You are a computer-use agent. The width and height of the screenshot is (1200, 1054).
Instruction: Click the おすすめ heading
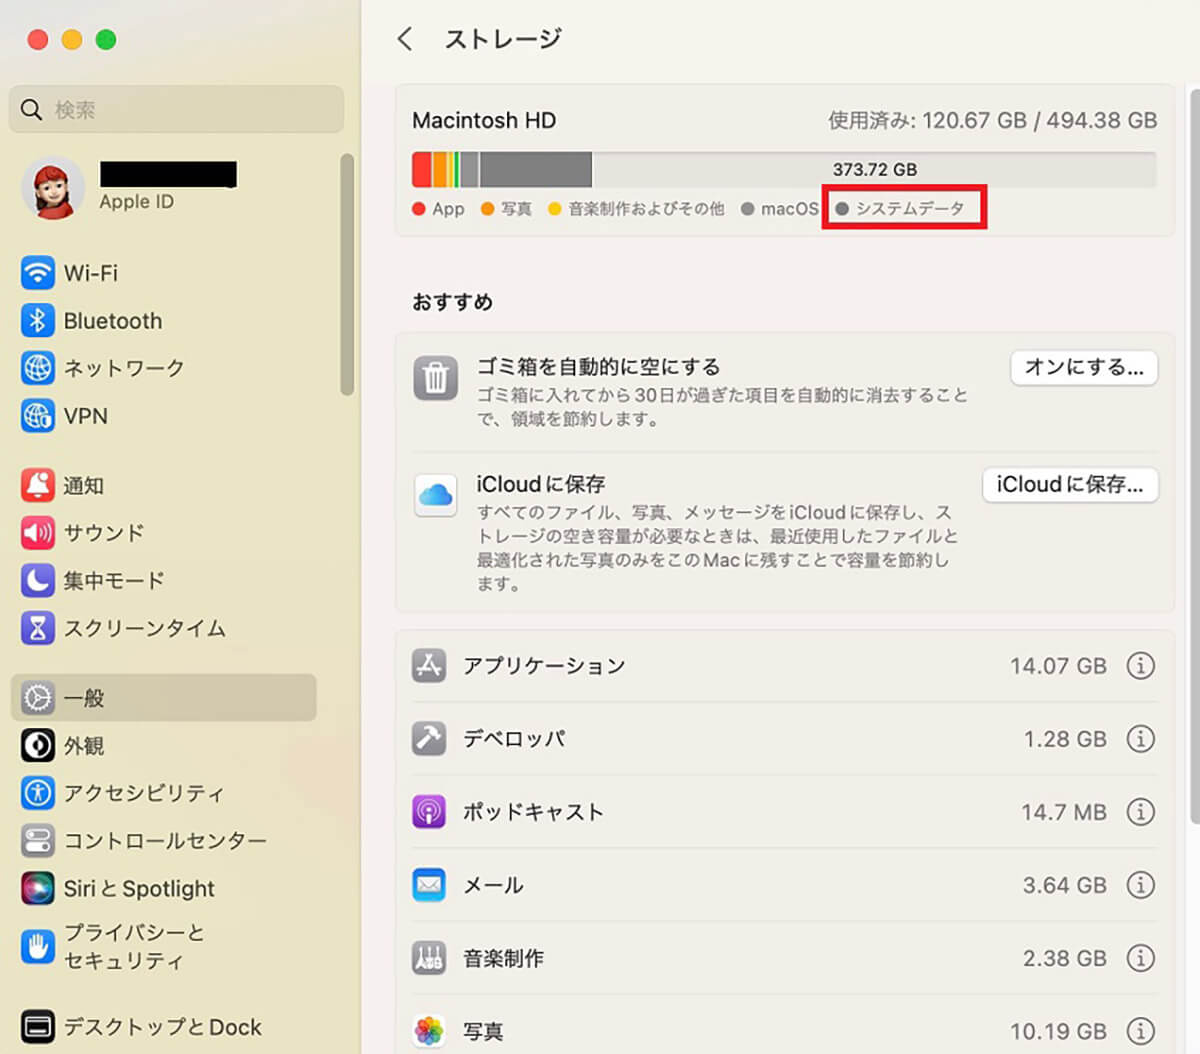pyautogui.click(x=452, y=302)
